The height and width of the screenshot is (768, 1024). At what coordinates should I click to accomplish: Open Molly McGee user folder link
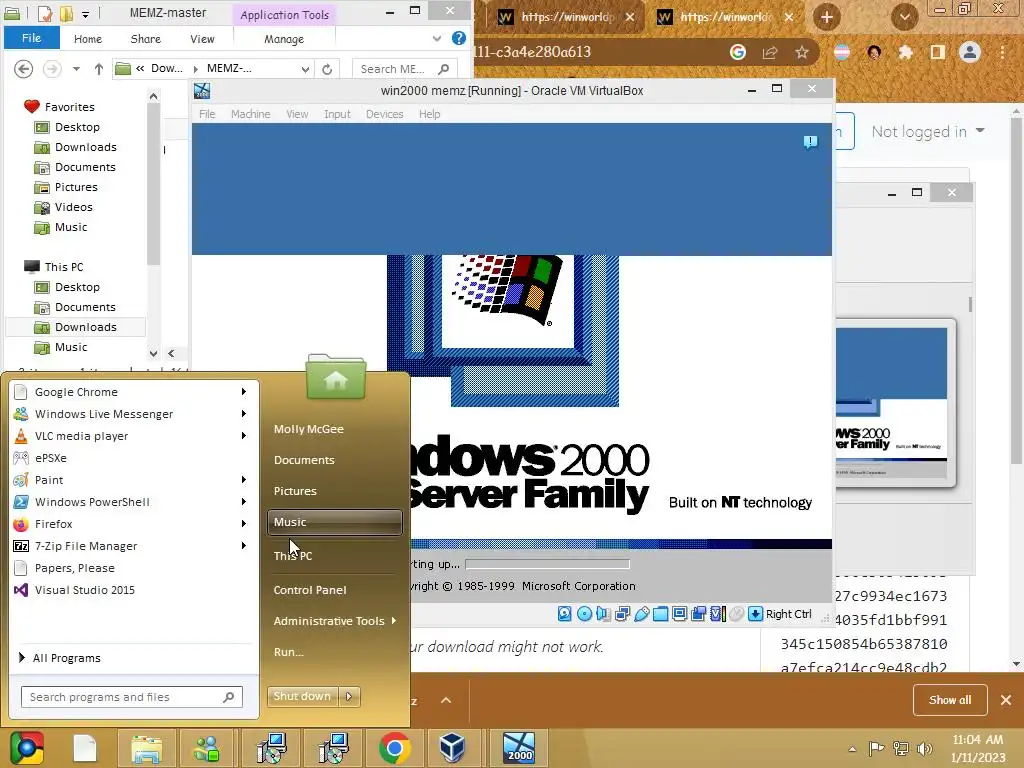[308, 429]
